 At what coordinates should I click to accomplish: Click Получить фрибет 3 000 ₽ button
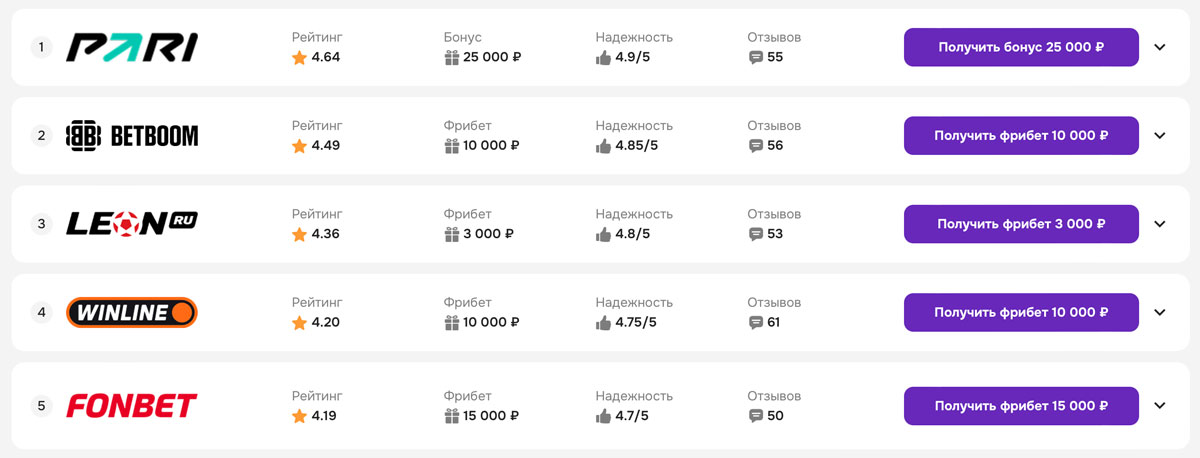[1021, 224]
